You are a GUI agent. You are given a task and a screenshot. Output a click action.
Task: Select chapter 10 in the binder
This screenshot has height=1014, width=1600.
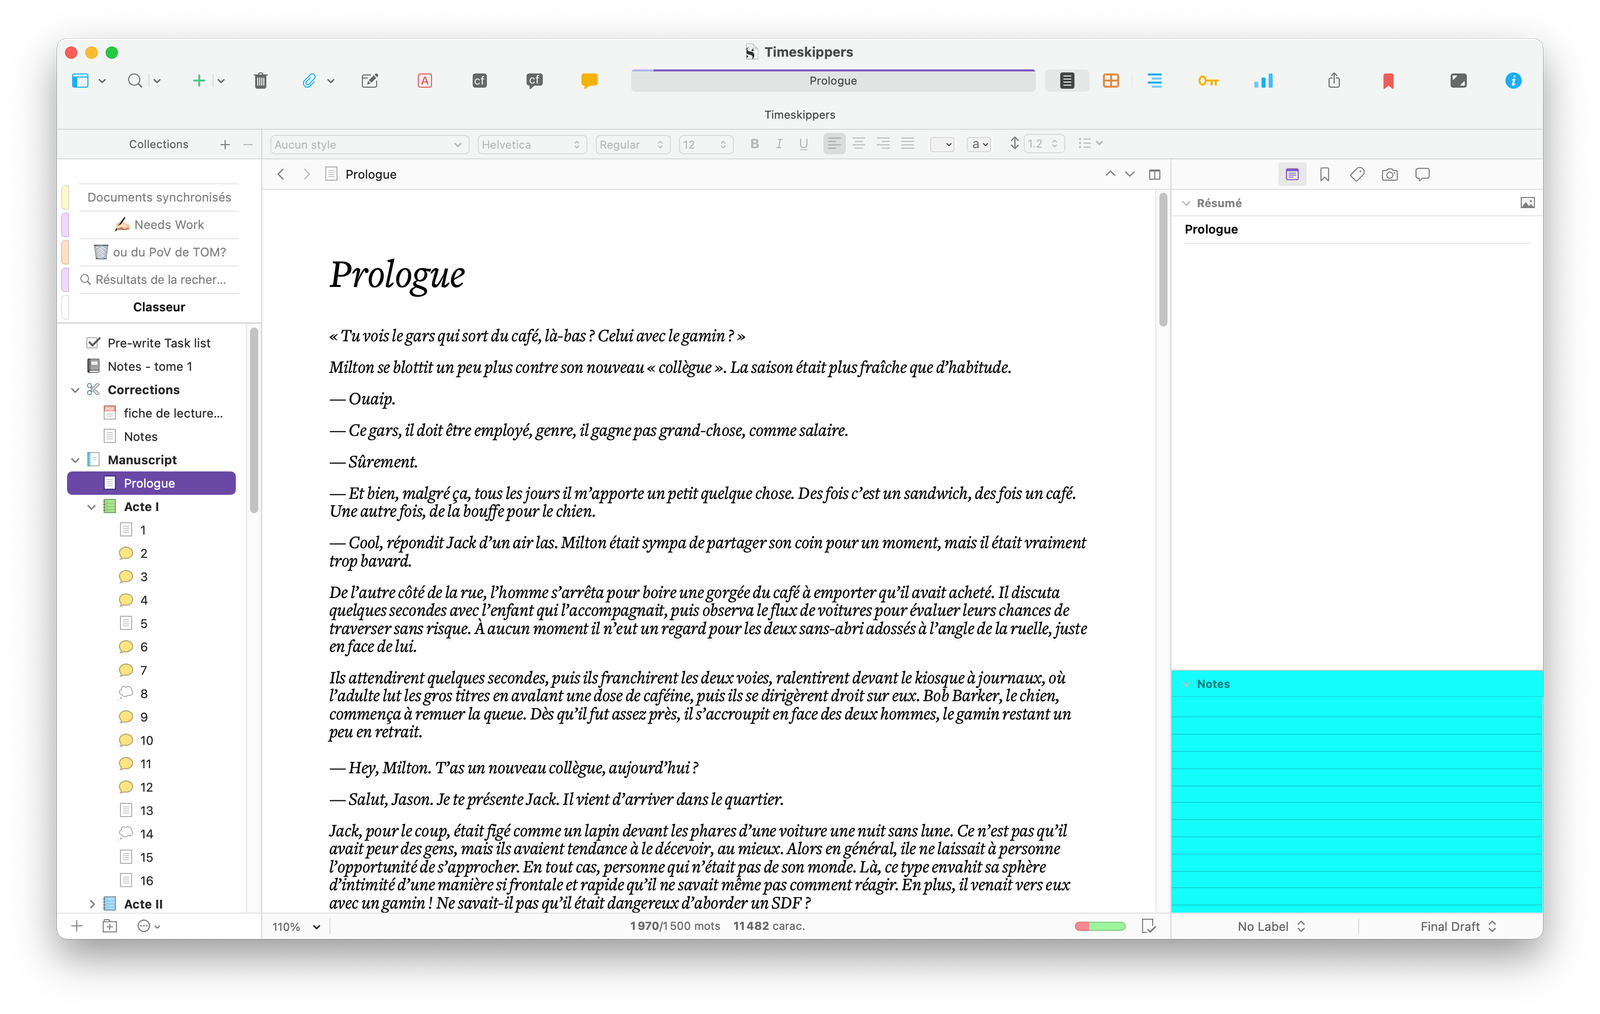146,741
